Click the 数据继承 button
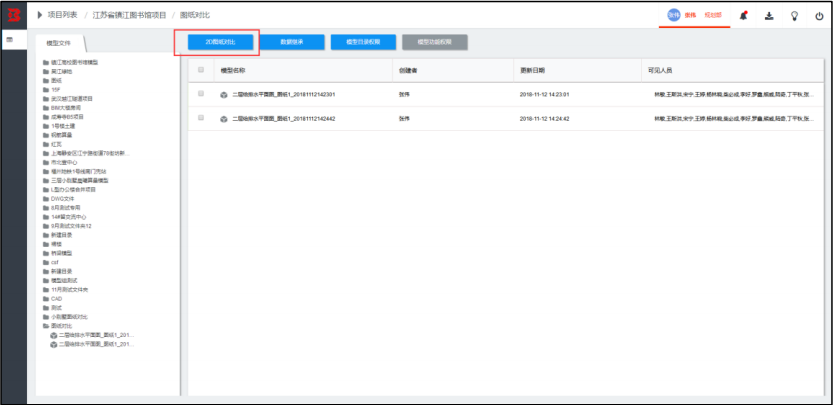Screen dimensions: 834x405 pyautogui.click(x=292, y=42)
